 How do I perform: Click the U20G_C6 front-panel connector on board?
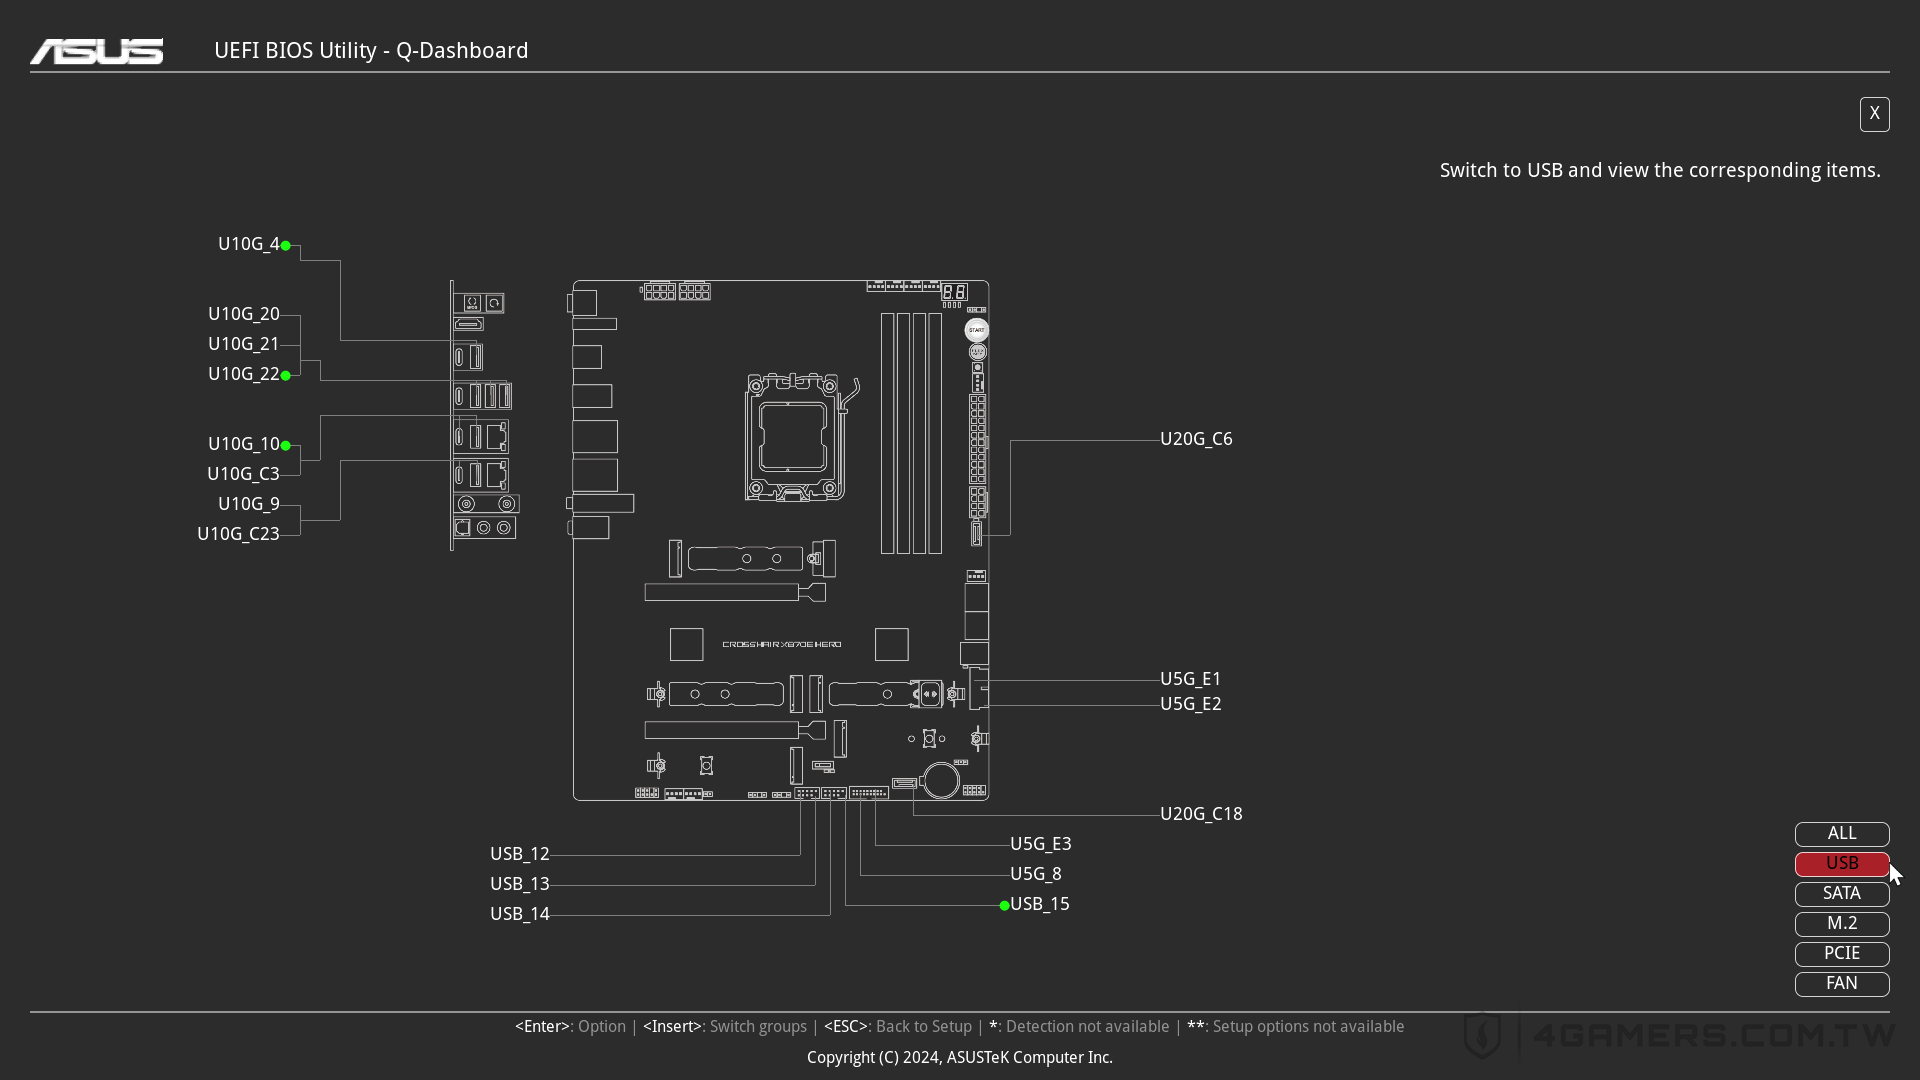tap(976, 533)
